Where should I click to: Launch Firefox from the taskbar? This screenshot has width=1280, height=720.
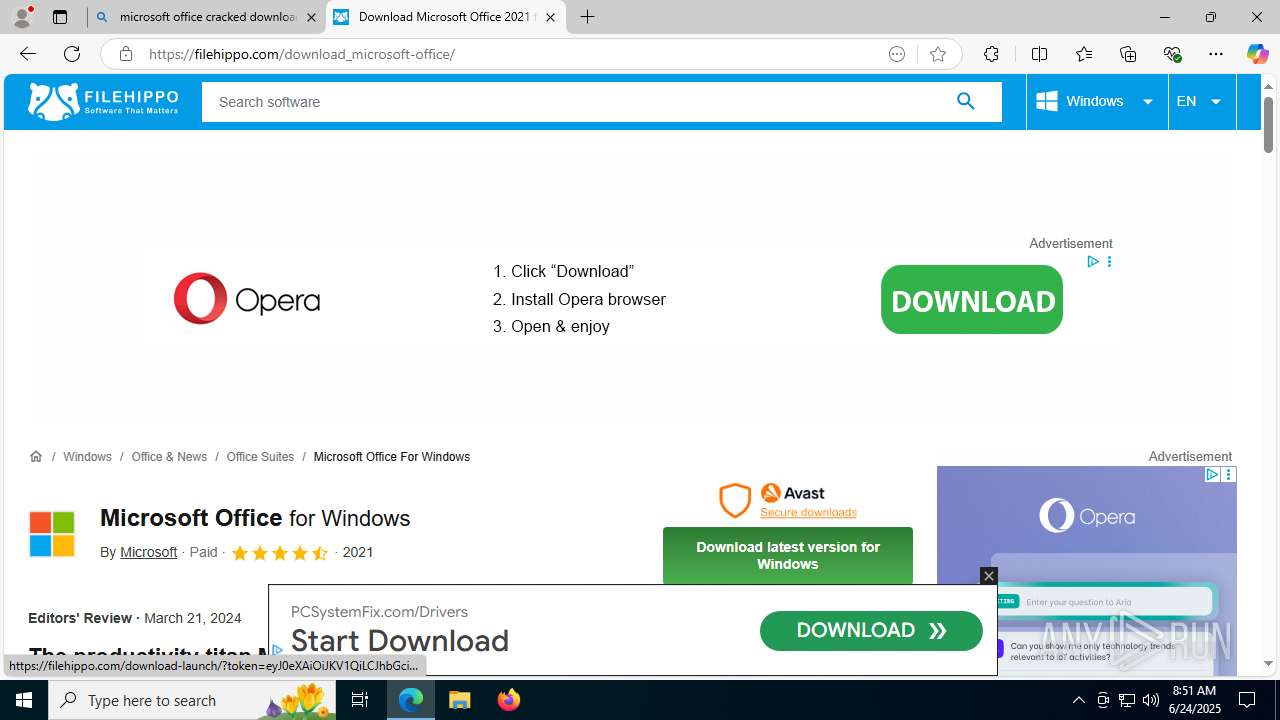tap(508, 700)
